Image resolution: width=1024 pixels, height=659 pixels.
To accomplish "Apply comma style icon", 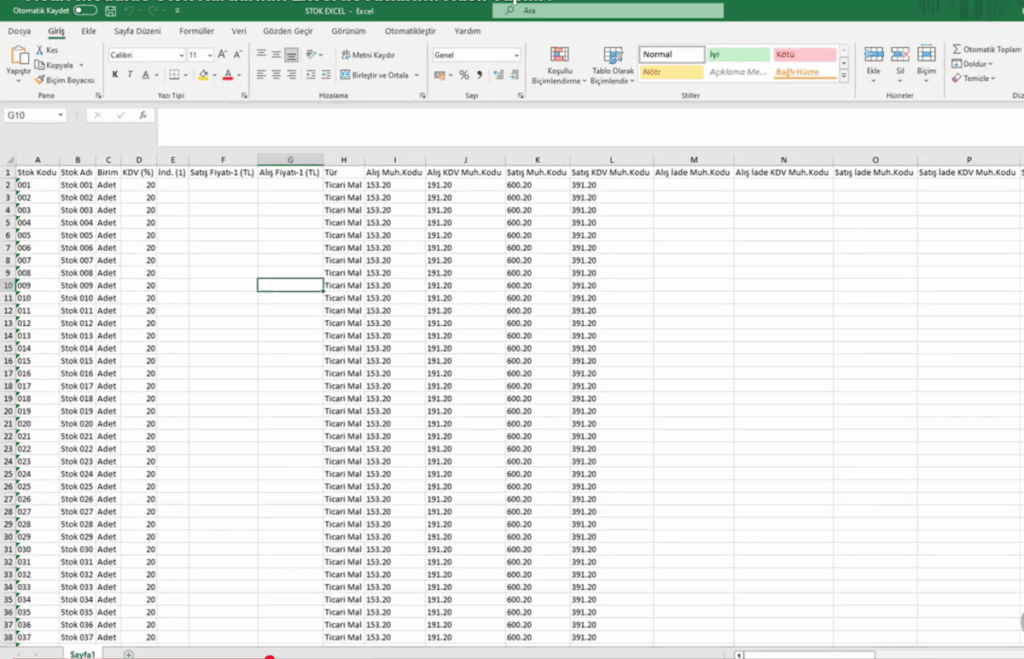I will pos(479,75).
